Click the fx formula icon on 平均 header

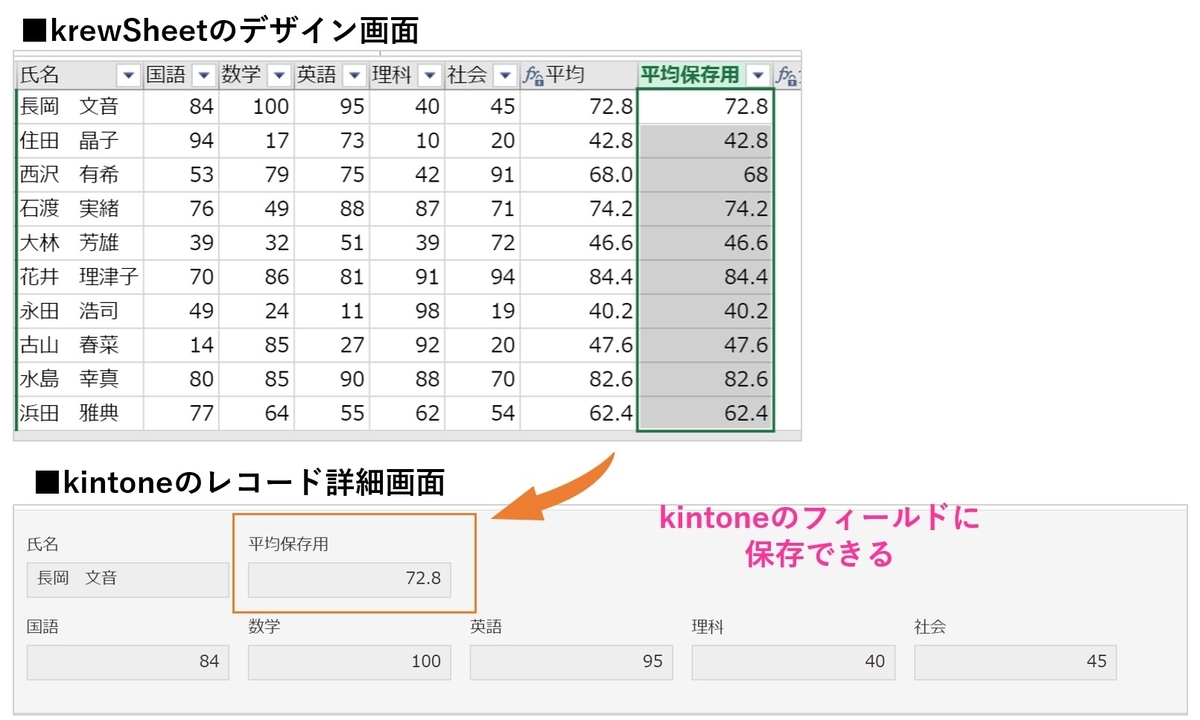click(x=533, y=75)
